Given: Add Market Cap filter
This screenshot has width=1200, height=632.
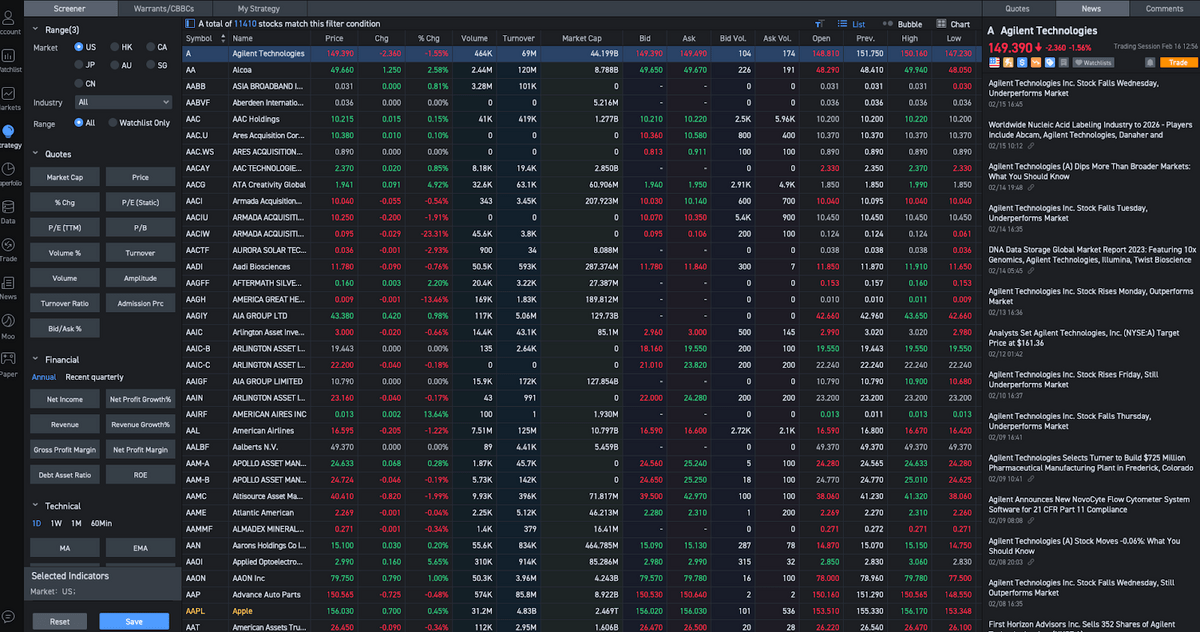Looking at the screenshot, I should 65,177.
